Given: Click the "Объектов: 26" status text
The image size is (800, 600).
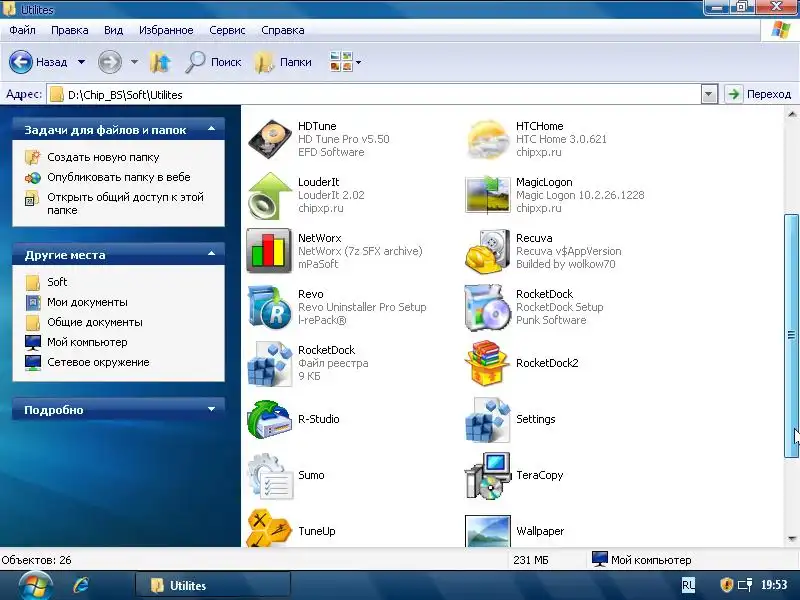Looking at the screenshot, I should coord(36,560).
